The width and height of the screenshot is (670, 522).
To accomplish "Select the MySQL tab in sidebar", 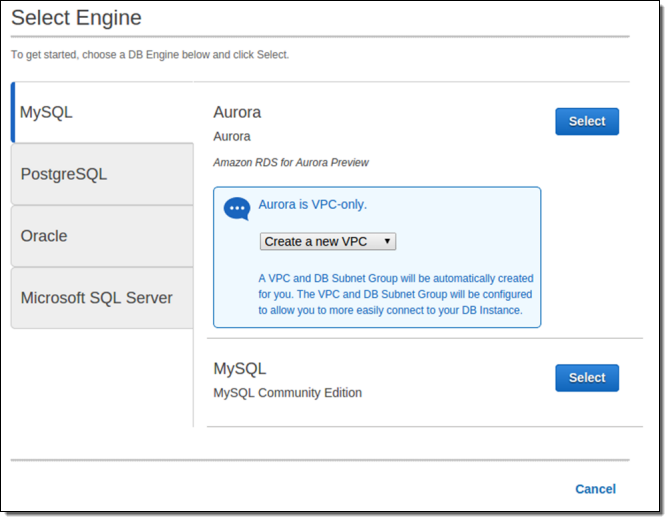I will tap(102, 112).
